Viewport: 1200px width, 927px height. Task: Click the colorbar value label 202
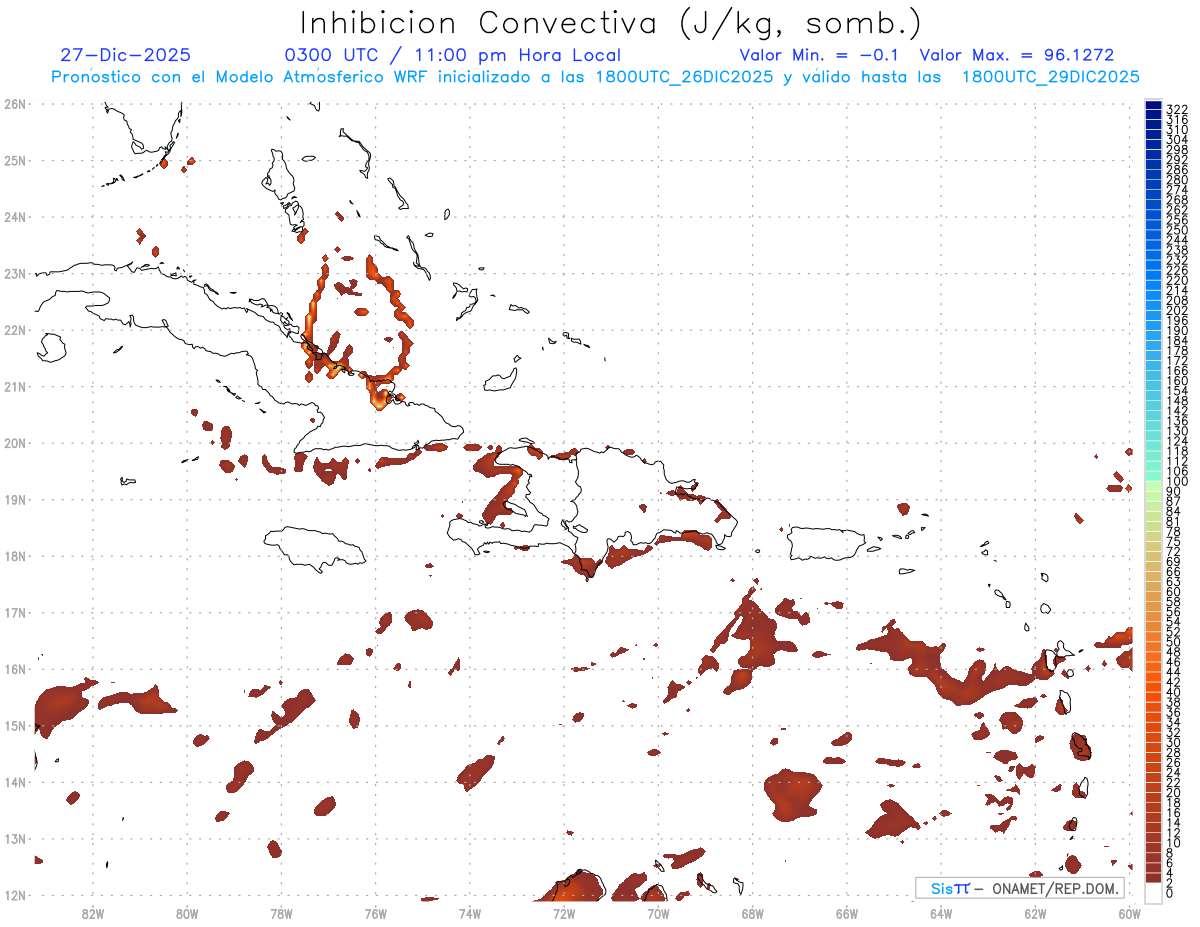1177,311
